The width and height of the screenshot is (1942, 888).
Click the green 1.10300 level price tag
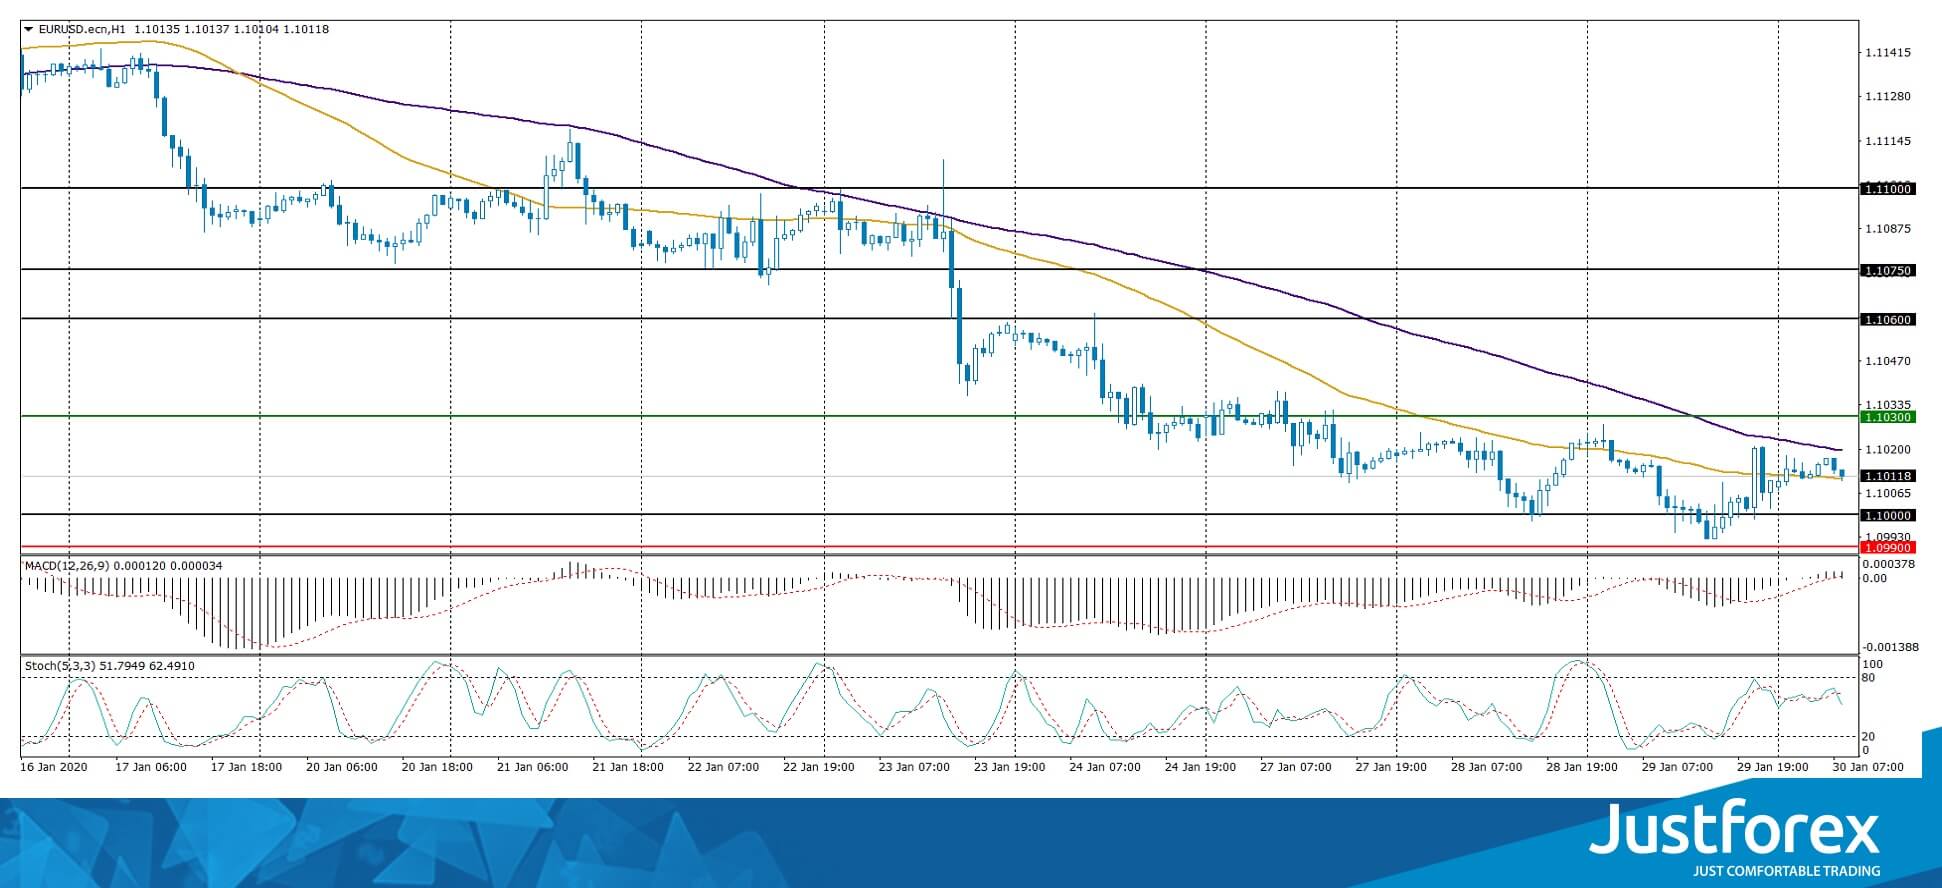1887,416
